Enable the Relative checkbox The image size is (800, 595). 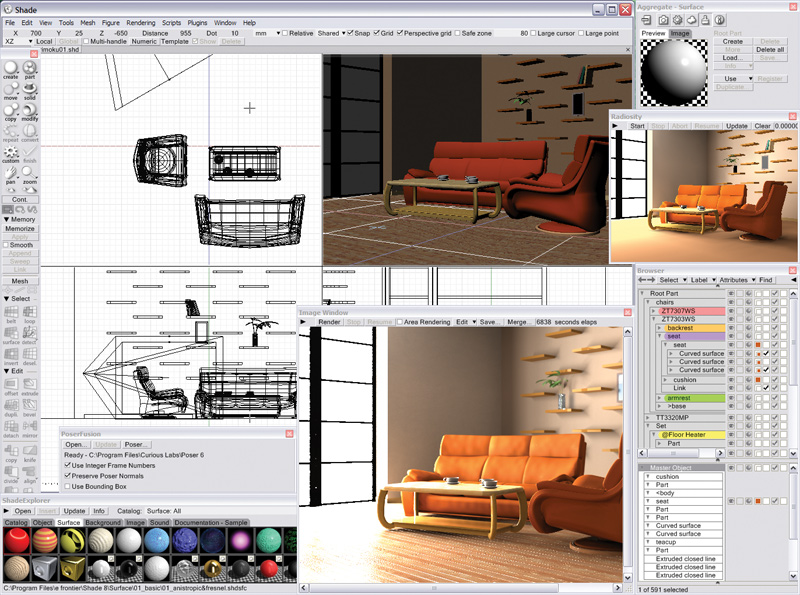[285, 33]
